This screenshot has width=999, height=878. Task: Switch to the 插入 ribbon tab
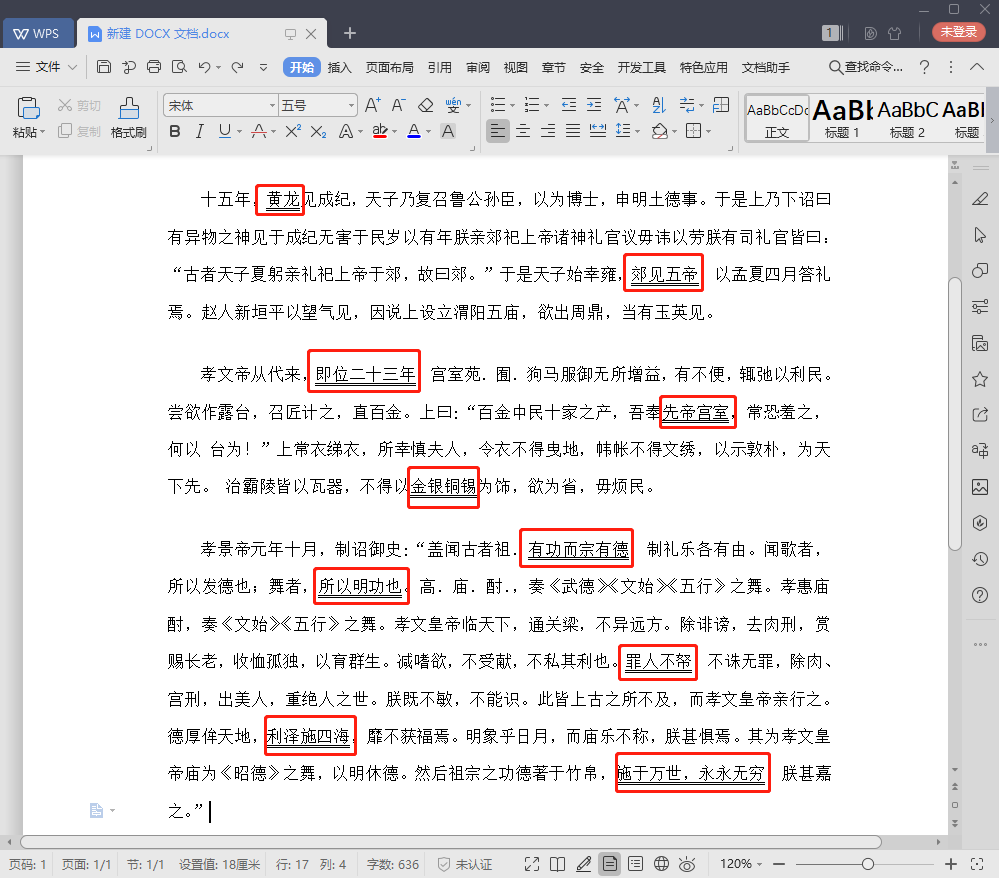pos(340,67)
